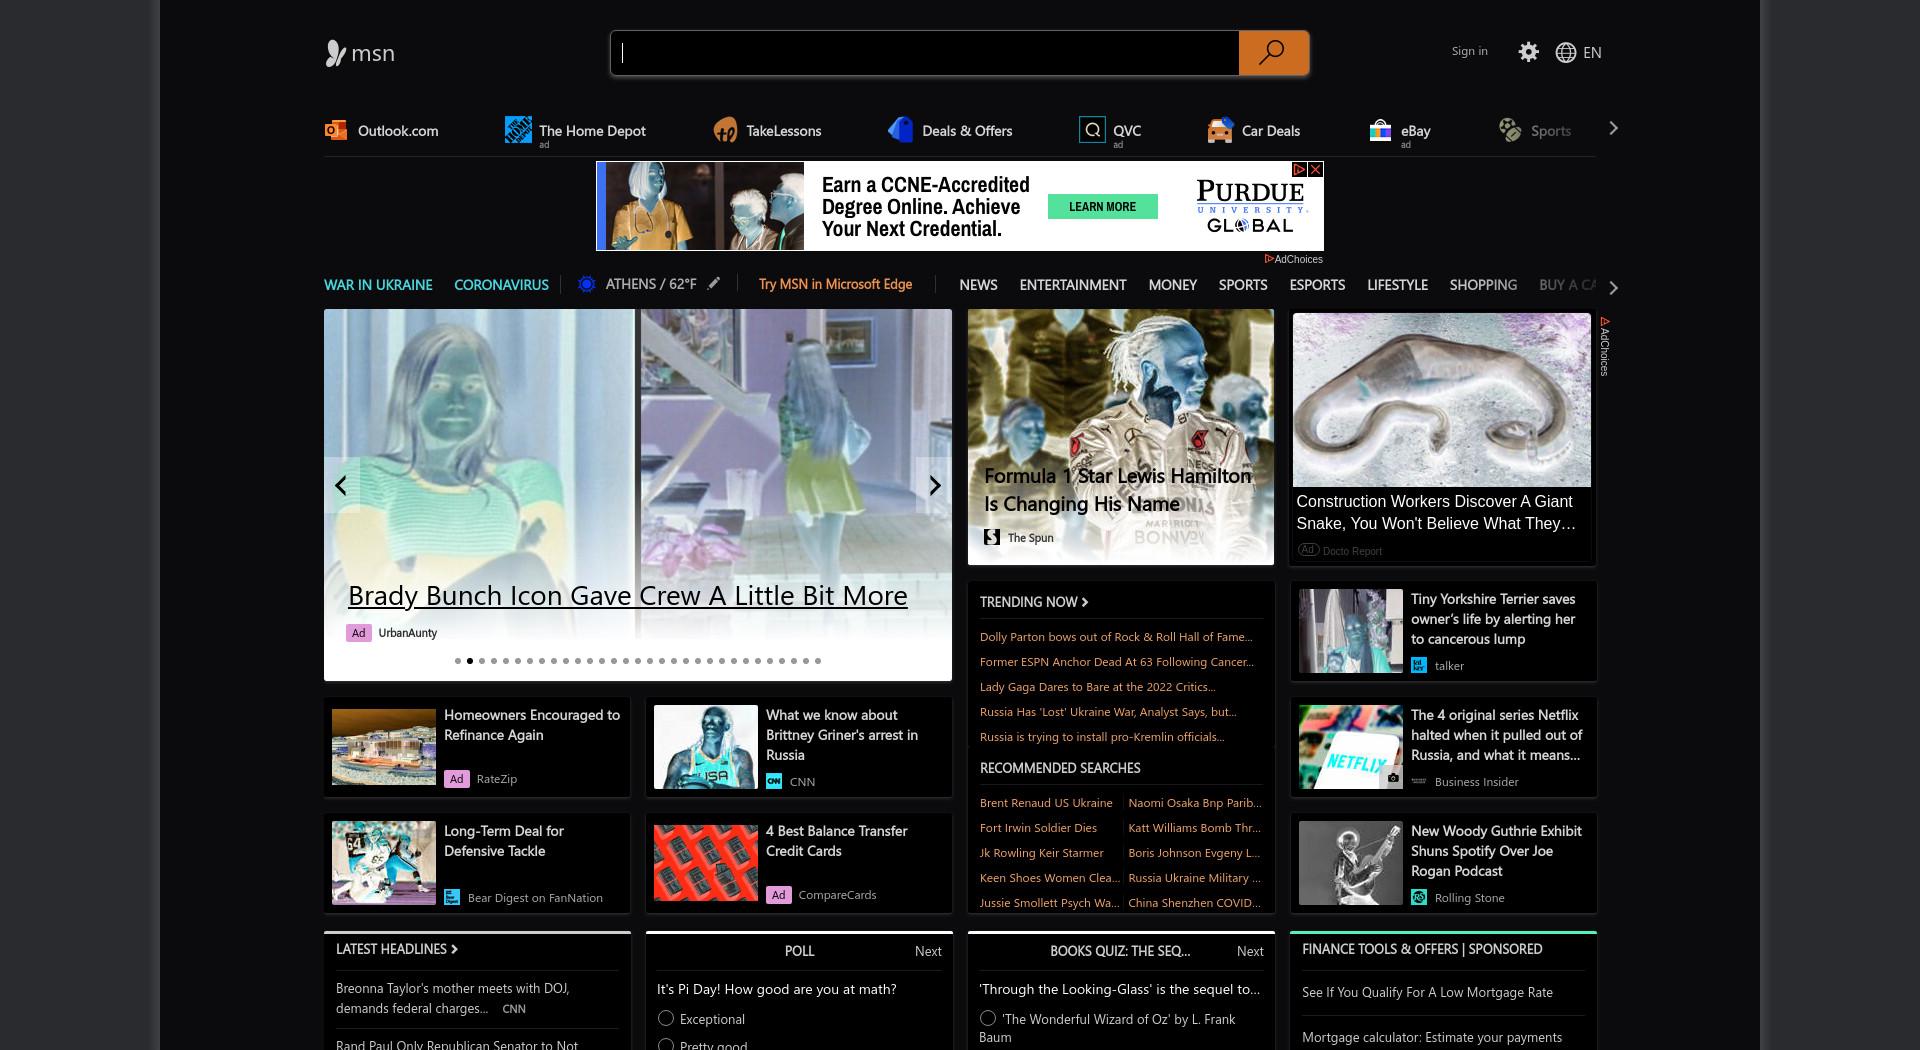
Task: Open the Outlook.com icon shortcut
Action: 335,130
